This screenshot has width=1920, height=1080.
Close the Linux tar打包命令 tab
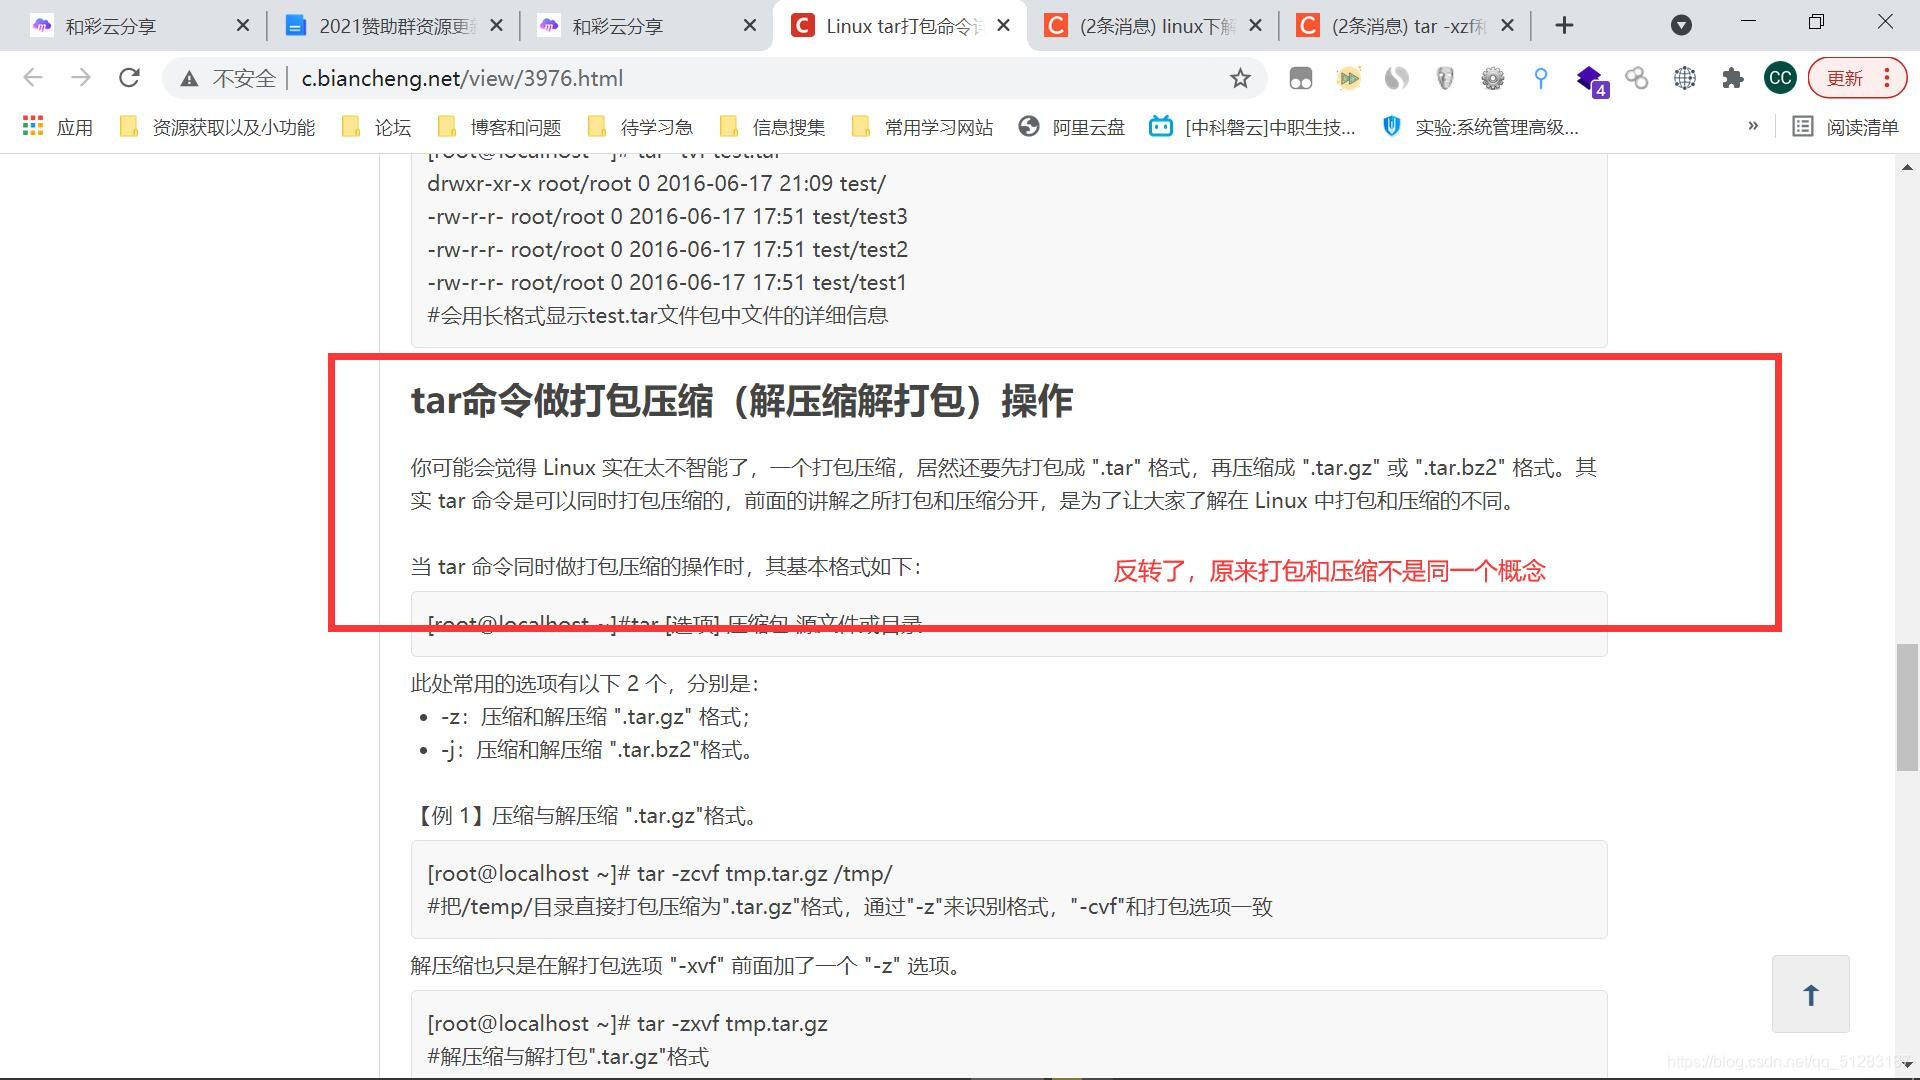click(1004, 26)
